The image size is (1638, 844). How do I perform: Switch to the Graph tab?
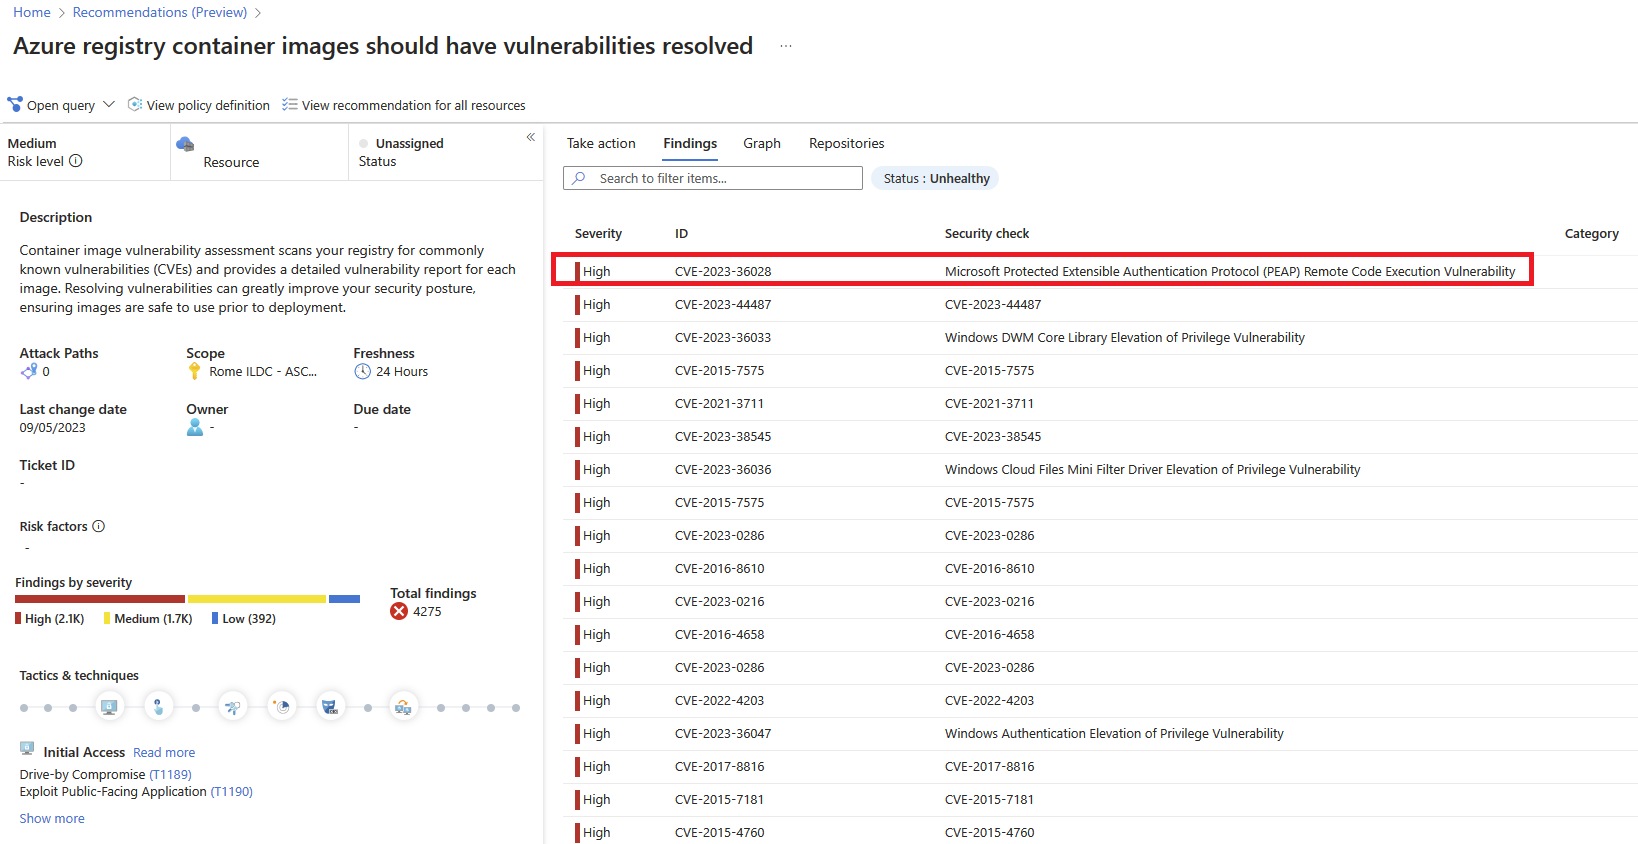[762, 143]
